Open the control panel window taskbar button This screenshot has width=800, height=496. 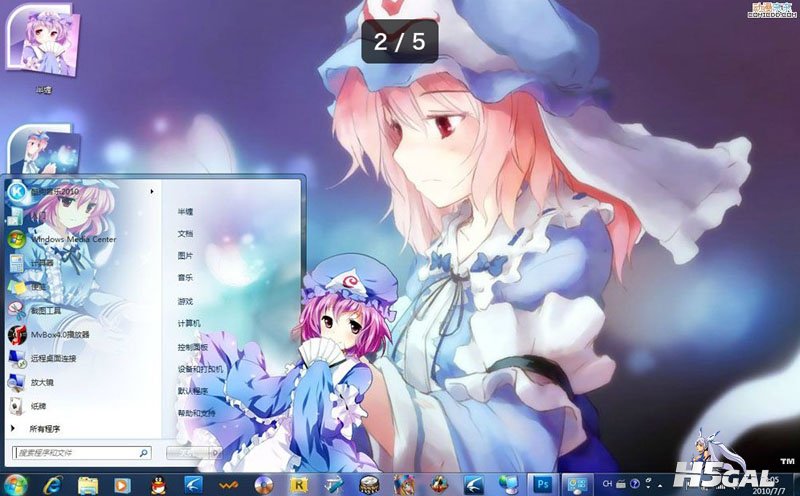tap(578, 484)
